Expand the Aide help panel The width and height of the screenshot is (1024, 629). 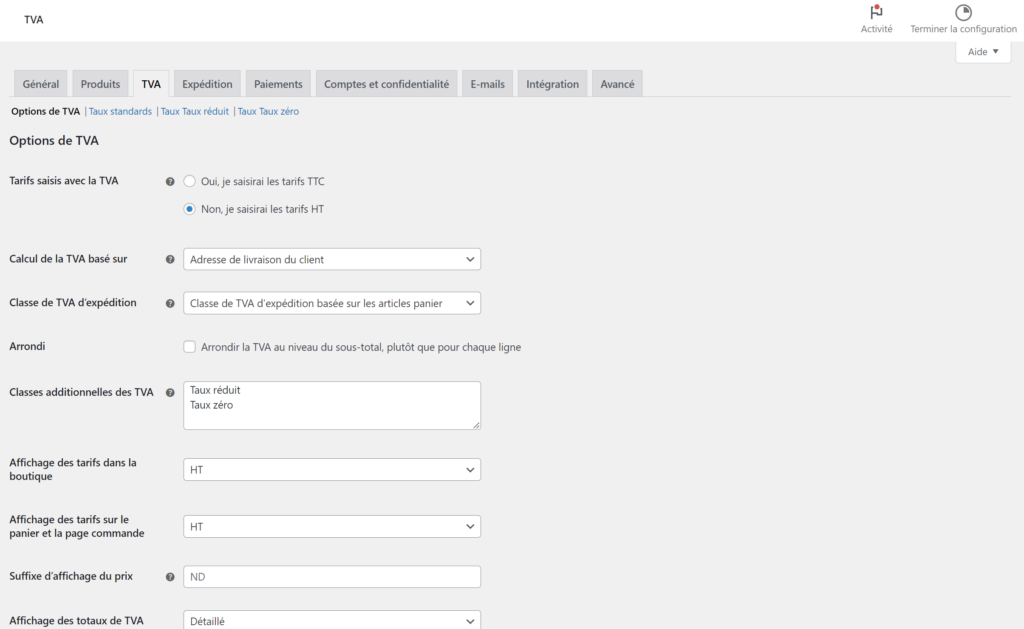click(983, 52)
